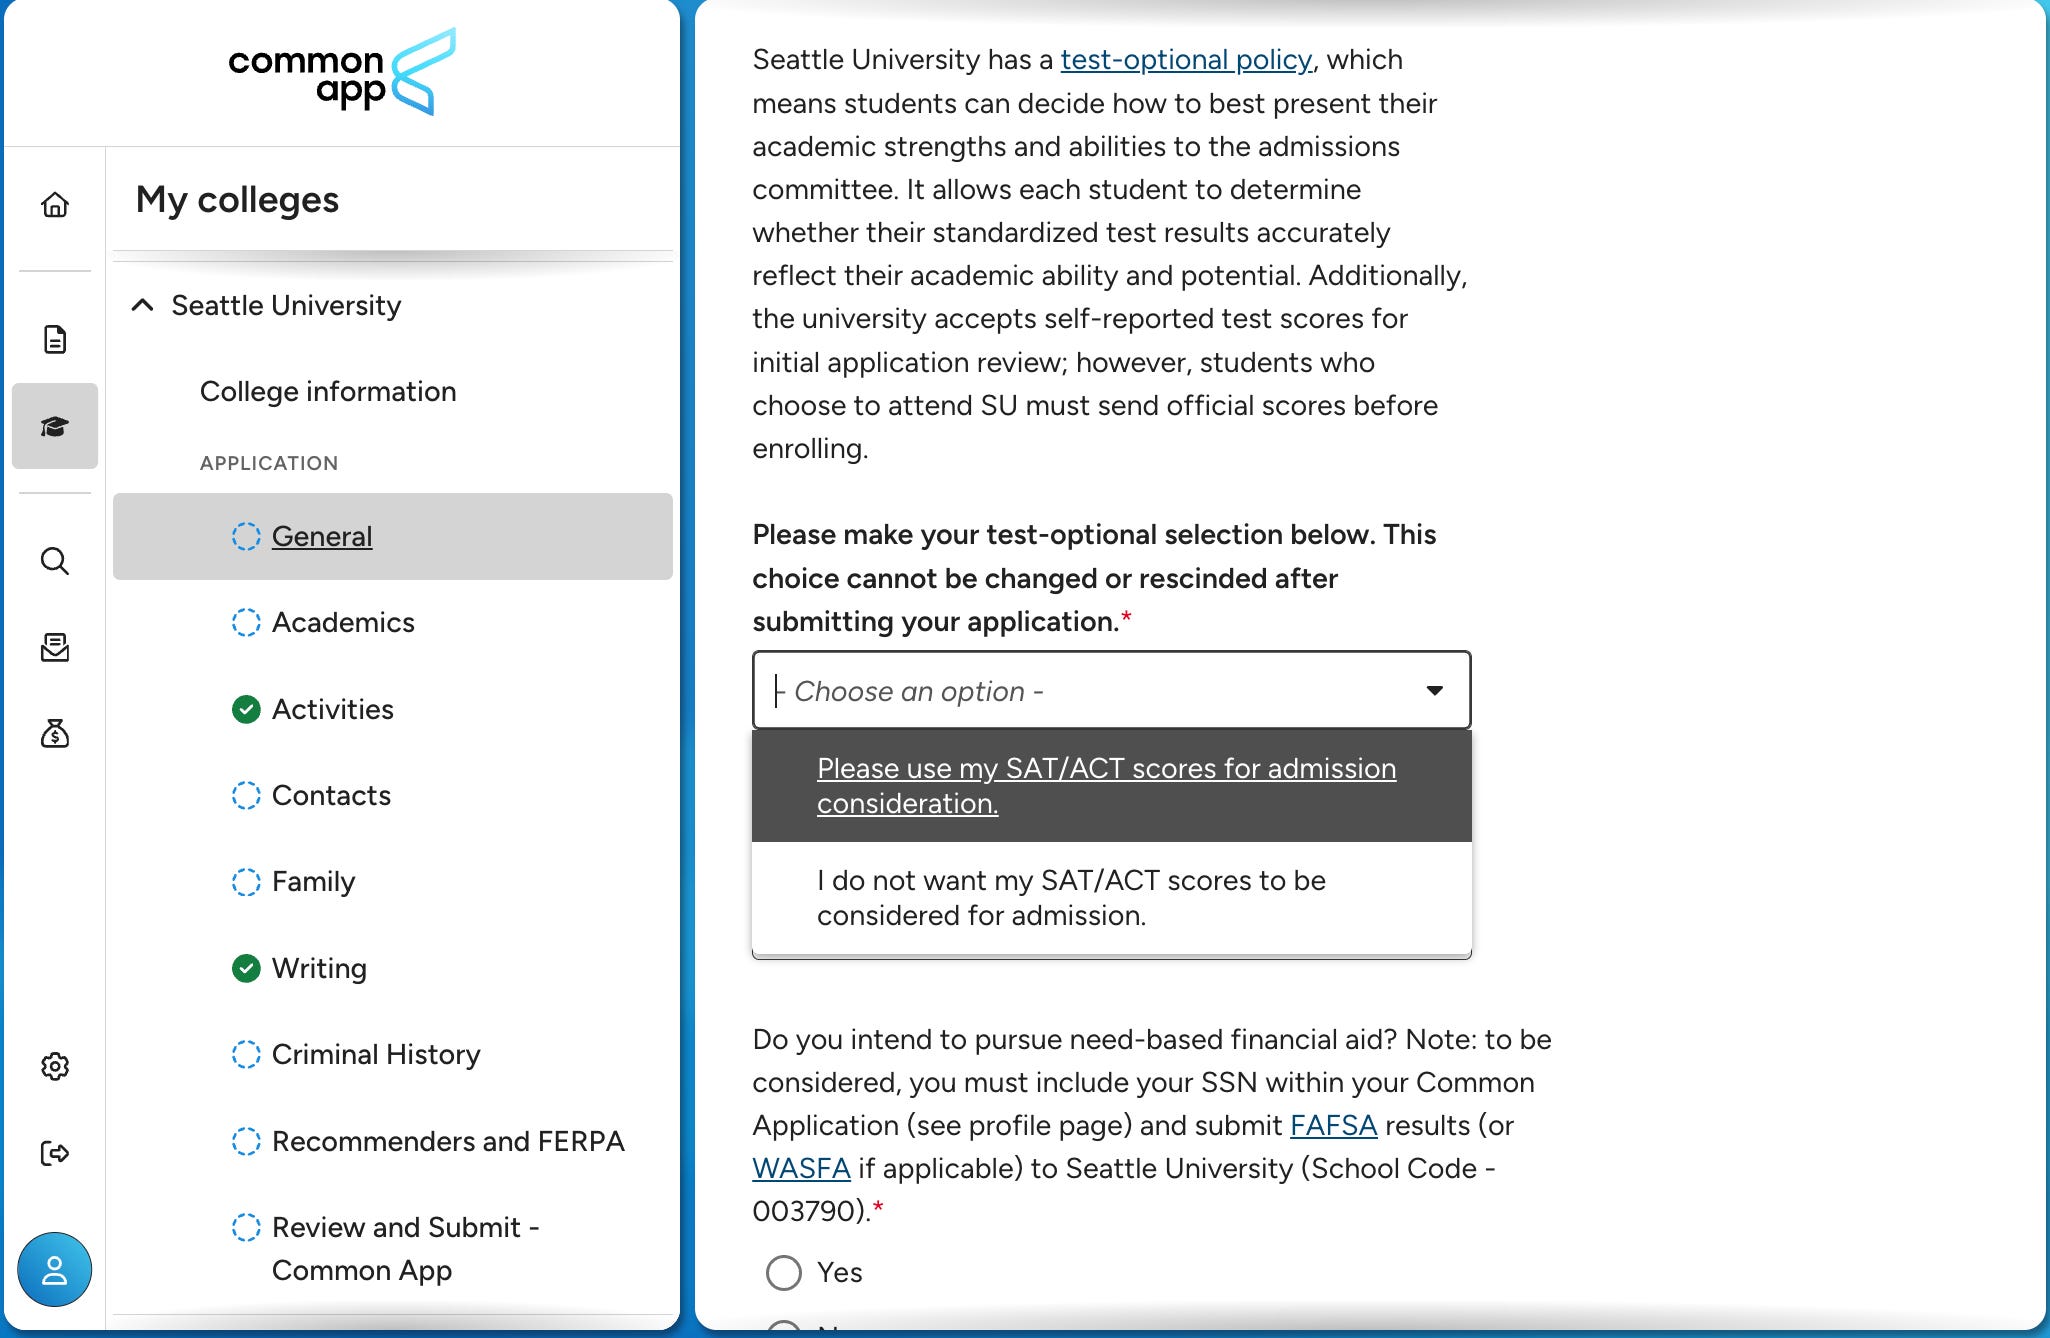The height and width of the screenshot is (1338, 2050).
Task: Open the FAFSA link
Action: tap(1333, 1125)
